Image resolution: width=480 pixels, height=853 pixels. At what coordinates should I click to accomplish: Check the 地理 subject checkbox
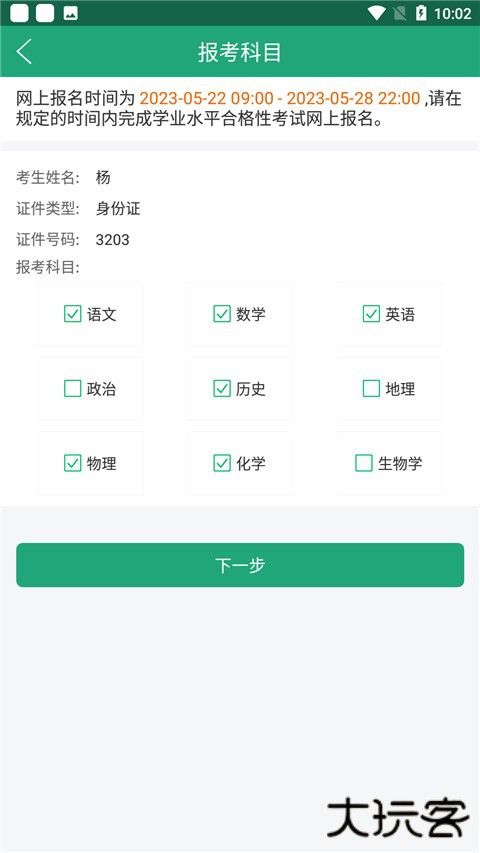371,388
